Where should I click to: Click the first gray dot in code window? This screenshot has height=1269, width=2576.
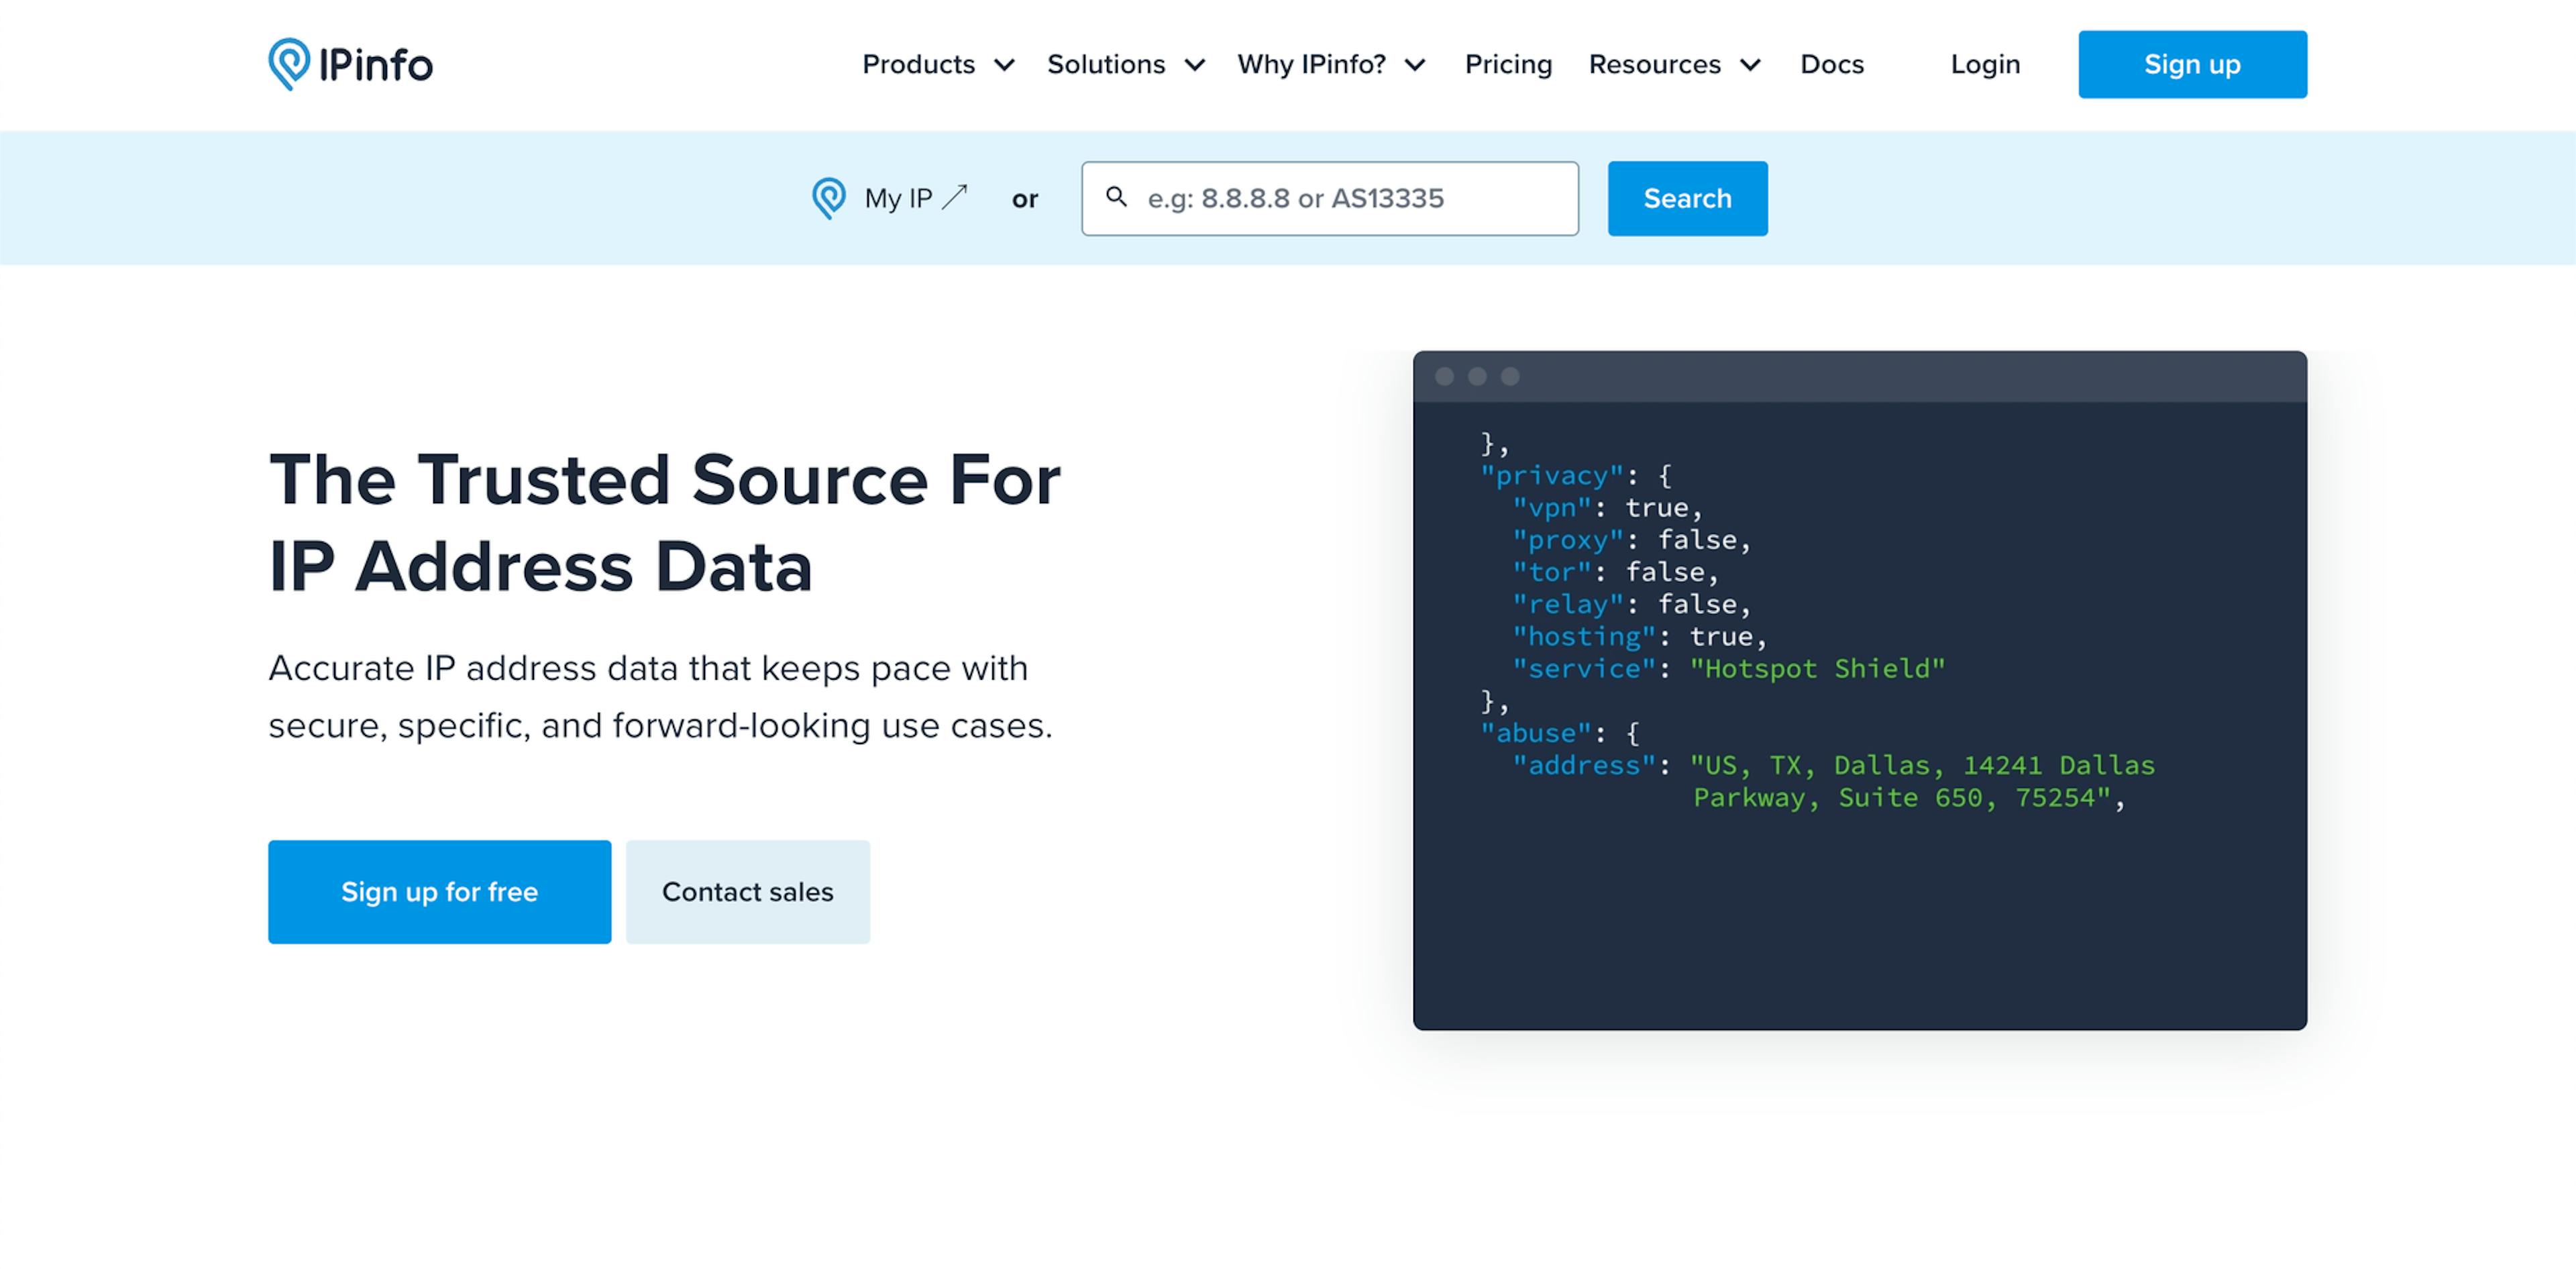[x=1444, y=377]
